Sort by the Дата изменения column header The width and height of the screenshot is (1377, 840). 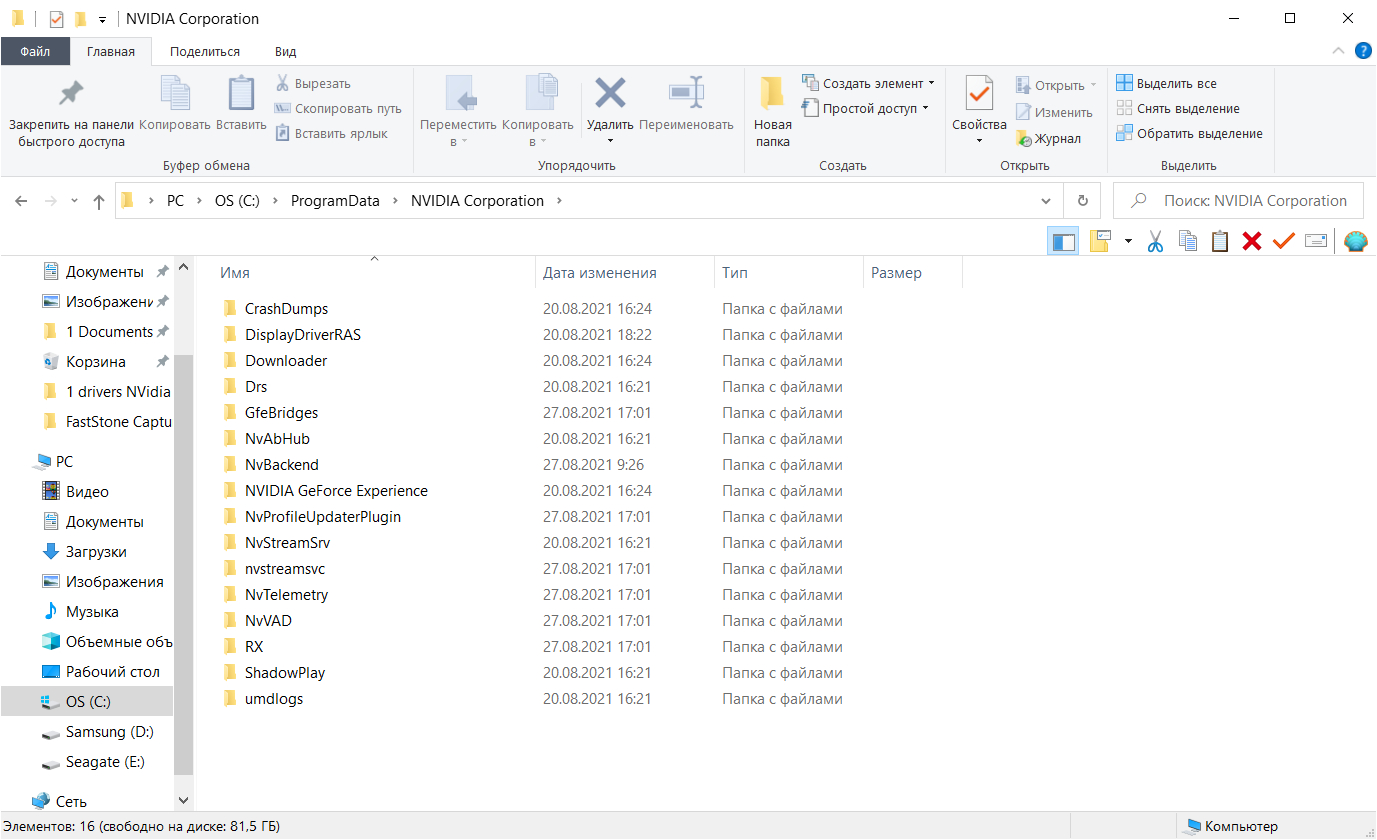click(625, 272)
